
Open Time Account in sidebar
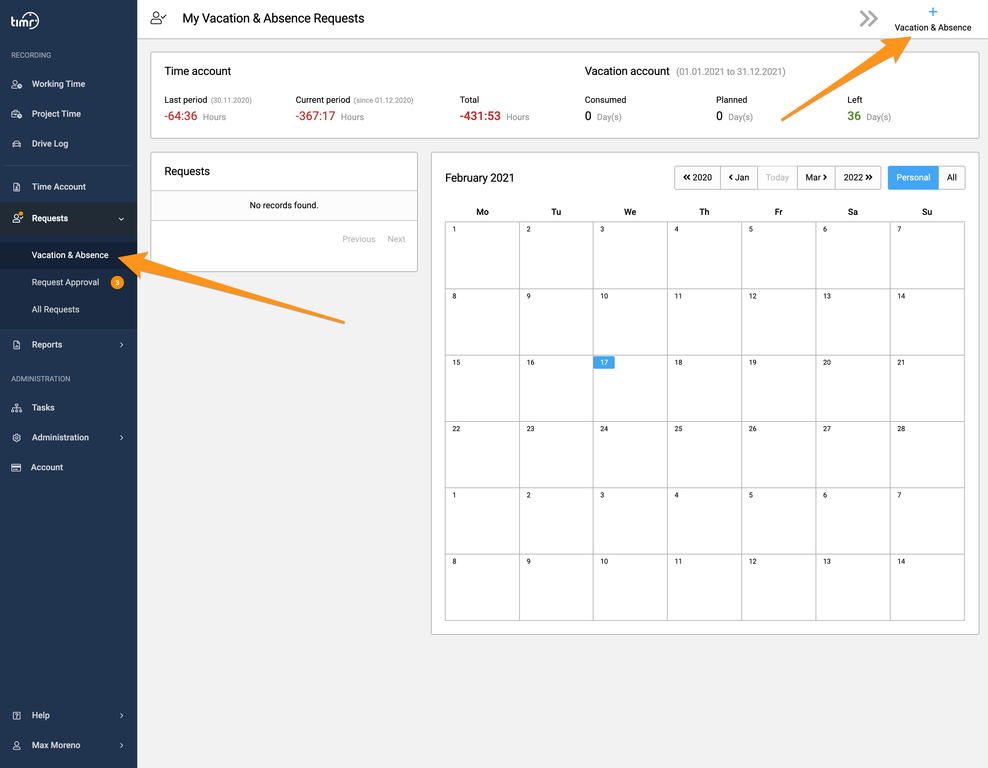[59, 186]
